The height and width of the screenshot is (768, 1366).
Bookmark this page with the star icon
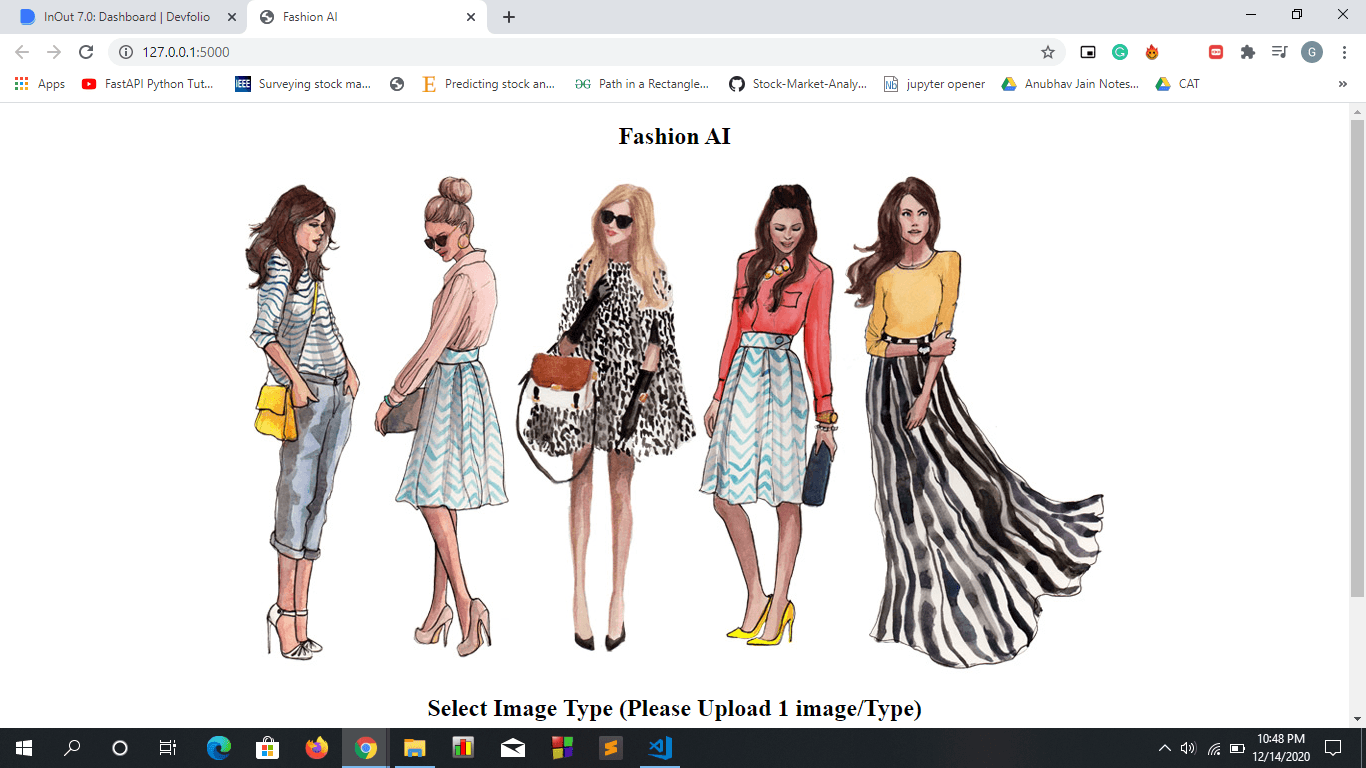(x=1047, y=52)
